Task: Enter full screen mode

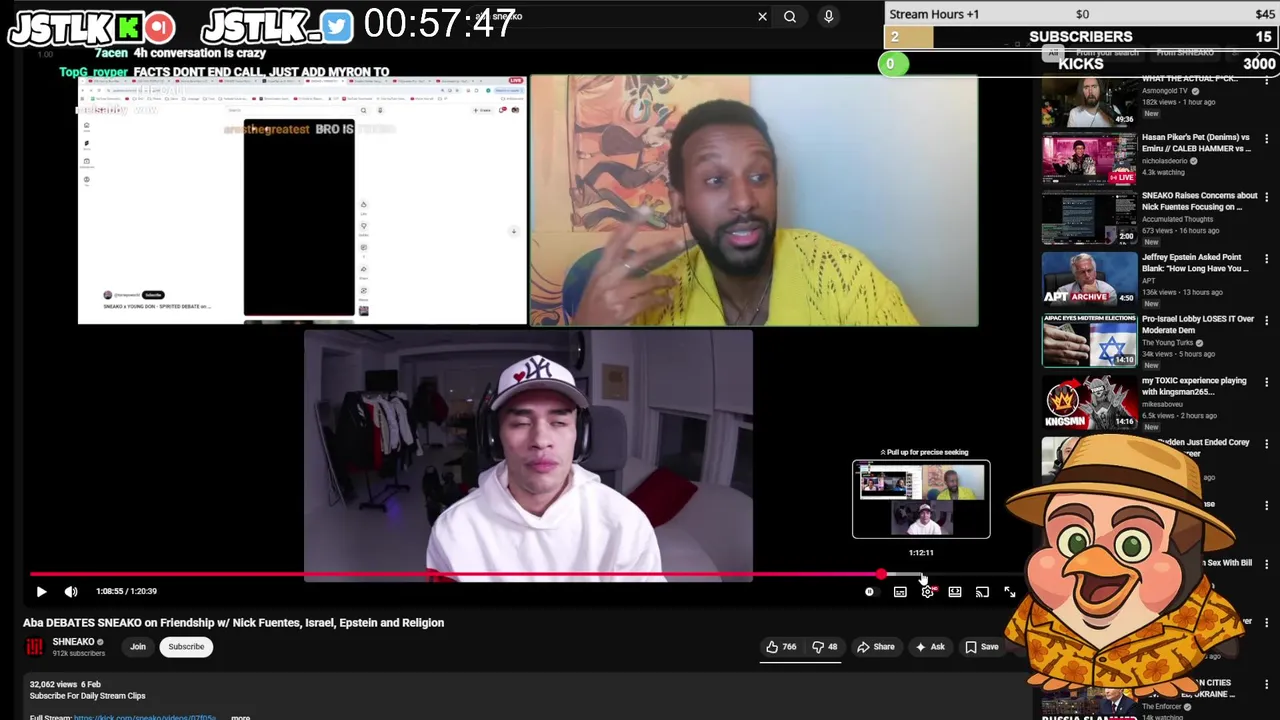Action: tap(1010, 592)
